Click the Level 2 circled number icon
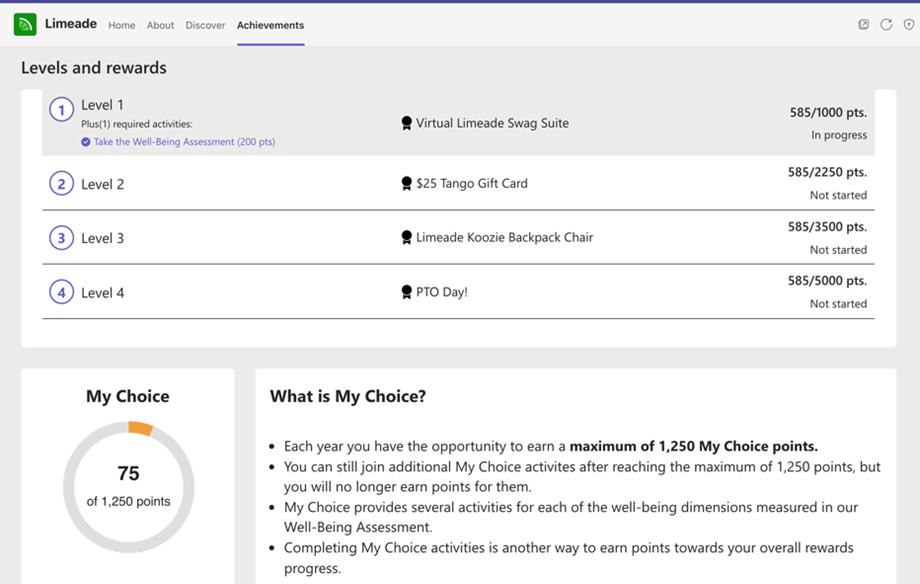Image resolution: width=920 pixels, height=584 pixels. pyautogui.click(x=61, y=184)
